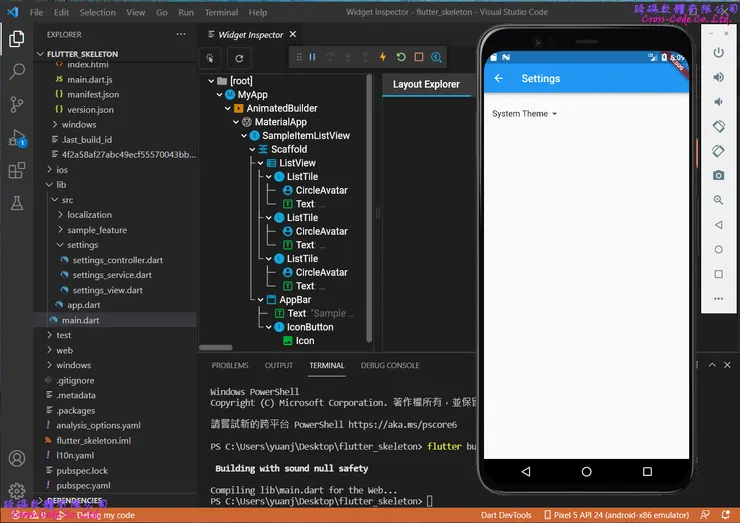Open the Run and Debug view

point(17,138)
